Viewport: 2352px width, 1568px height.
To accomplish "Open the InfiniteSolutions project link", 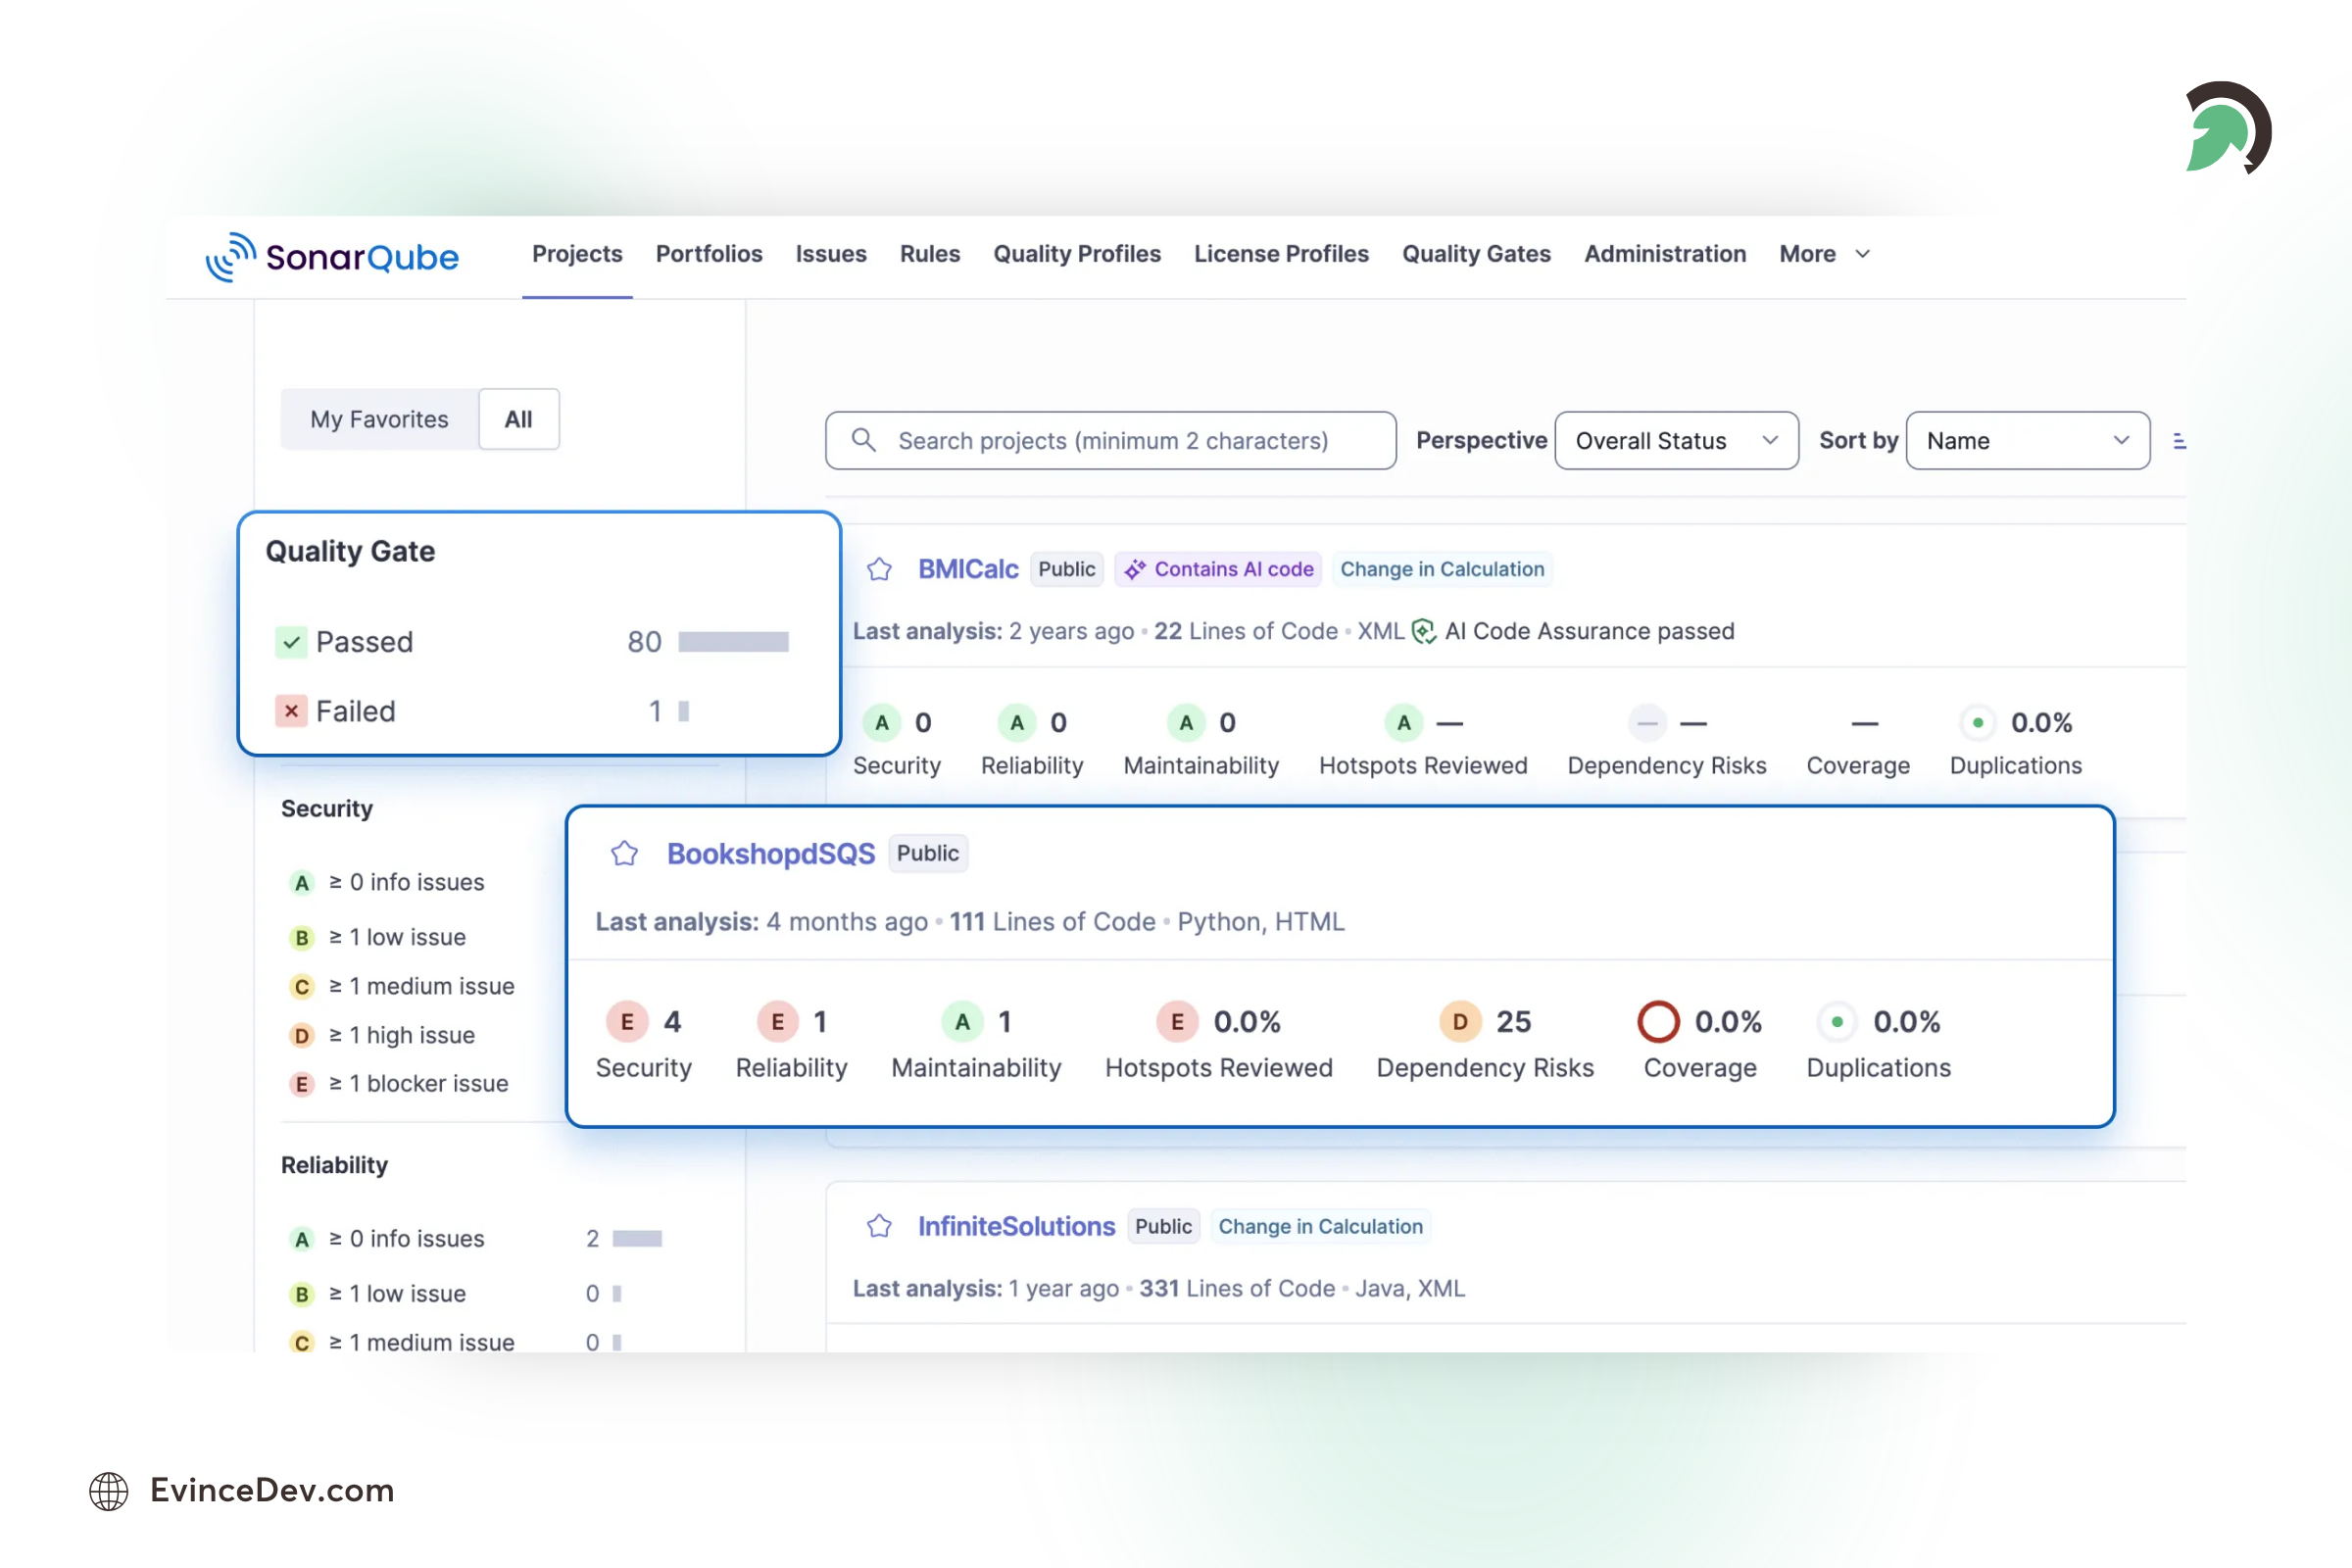I will pos(1016,1226).
